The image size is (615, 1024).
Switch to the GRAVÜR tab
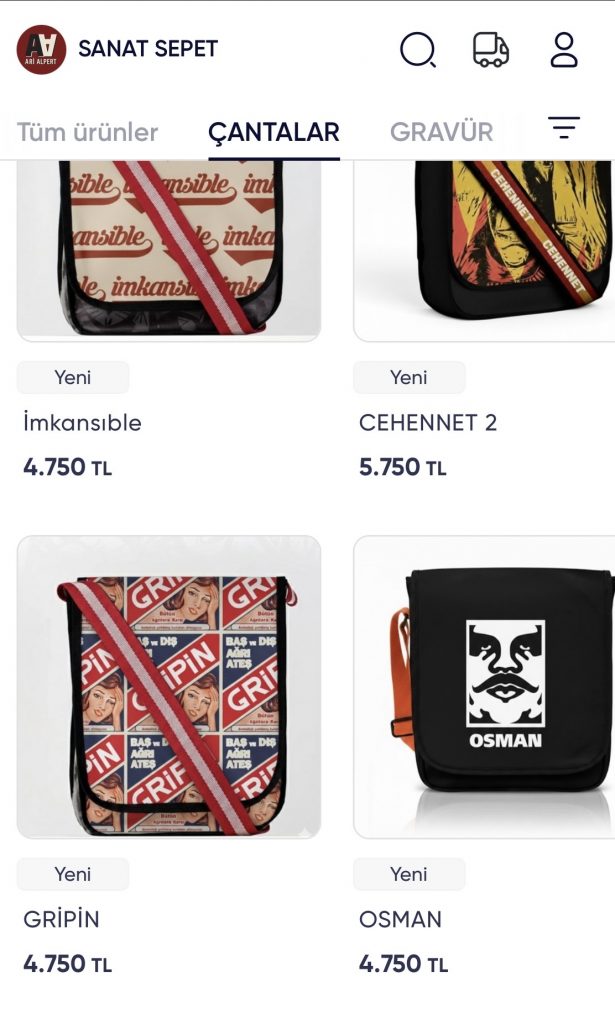[441, 132]
